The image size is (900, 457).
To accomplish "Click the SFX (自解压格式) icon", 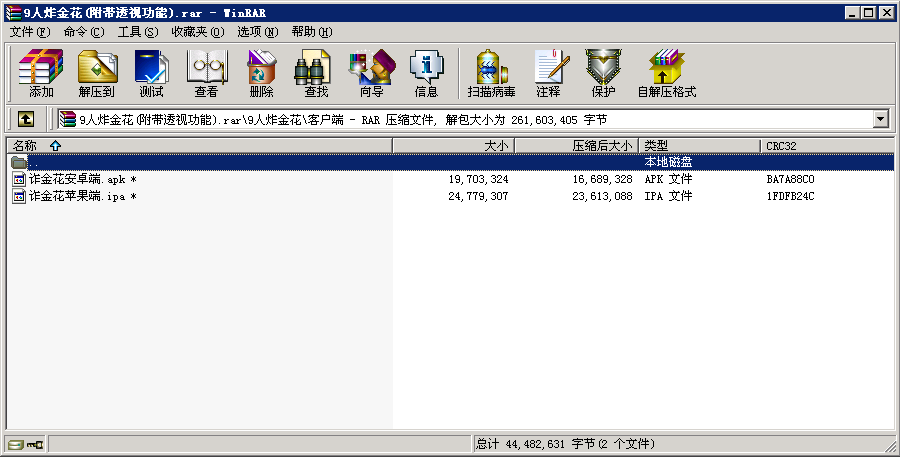I will (666, 73).
